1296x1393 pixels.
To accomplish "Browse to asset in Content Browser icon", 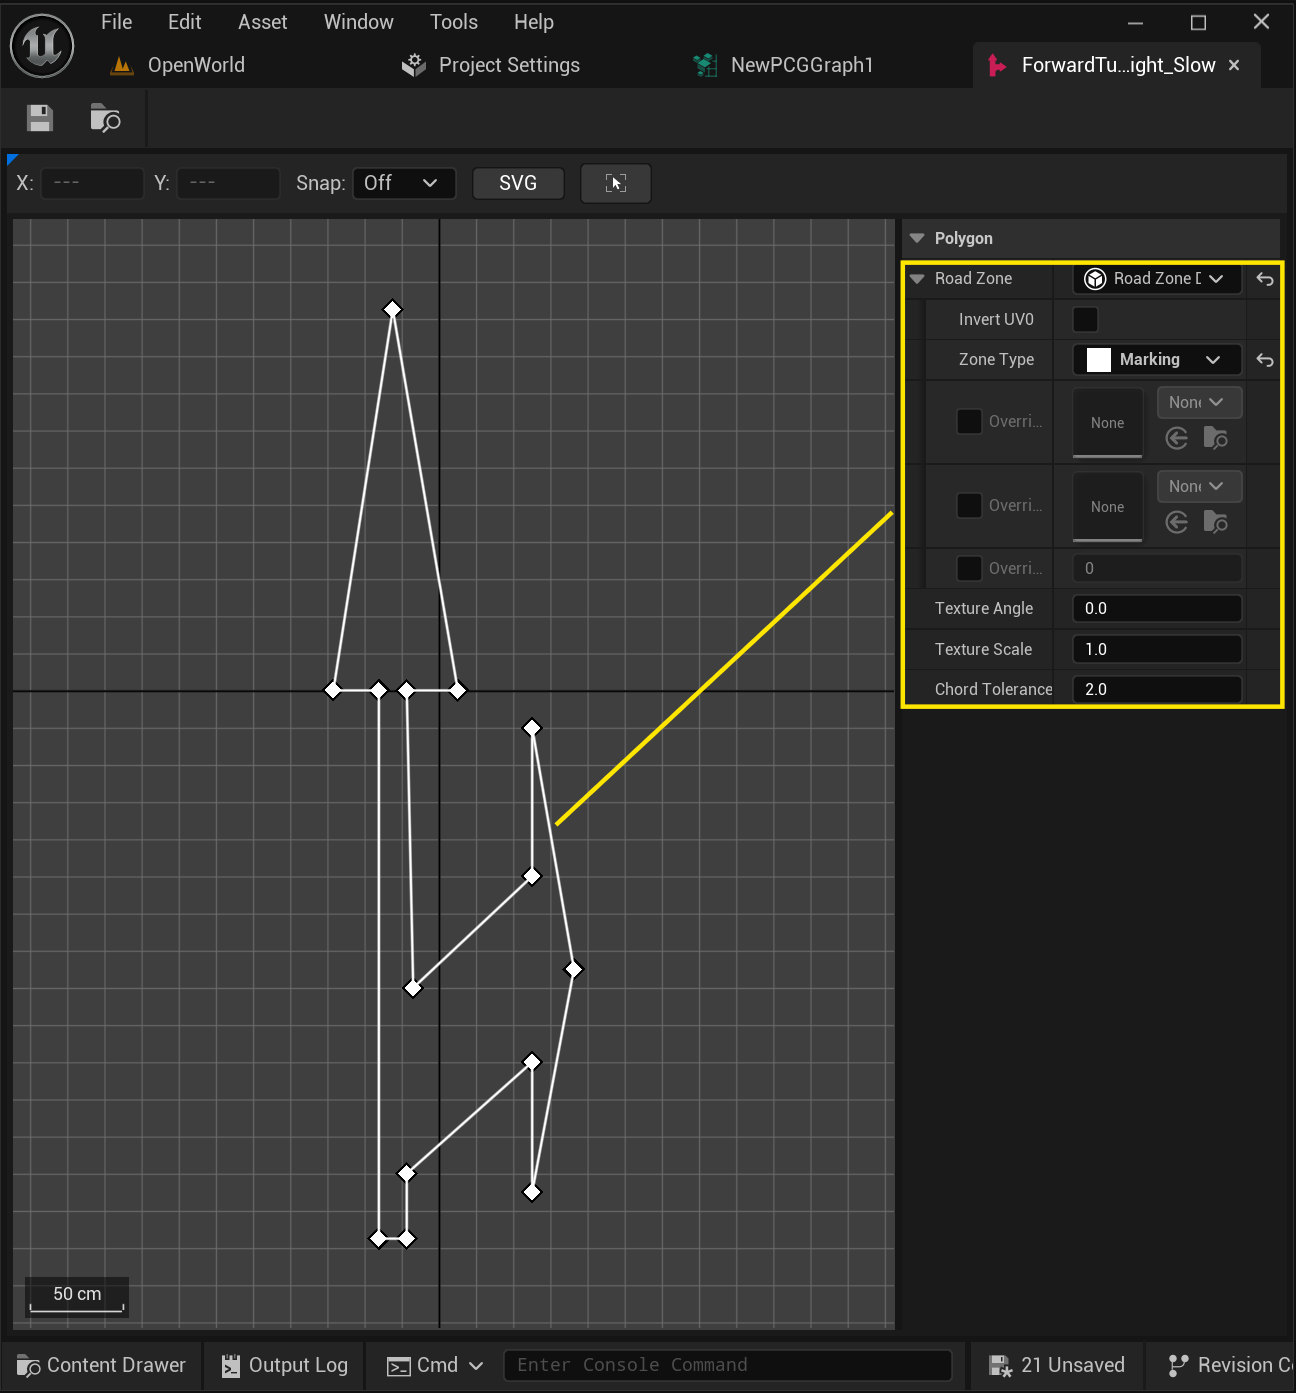I will (105, 118).
